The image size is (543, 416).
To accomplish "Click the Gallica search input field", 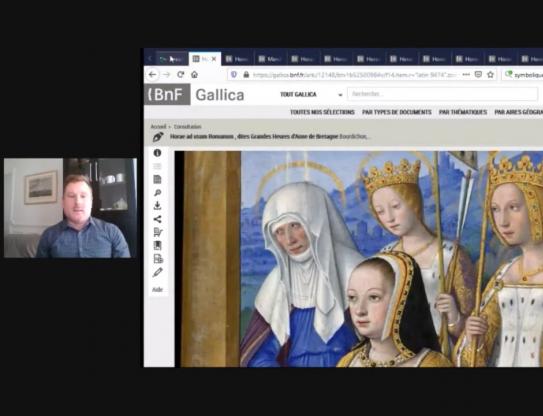I will click(x=442, y=94).
